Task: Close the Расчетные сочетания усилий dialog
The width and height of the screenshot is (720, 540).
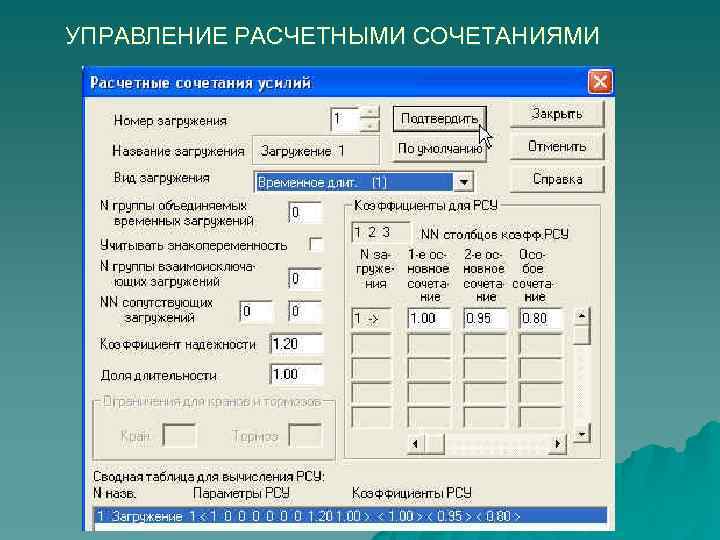Action: [x=600, y=82]
